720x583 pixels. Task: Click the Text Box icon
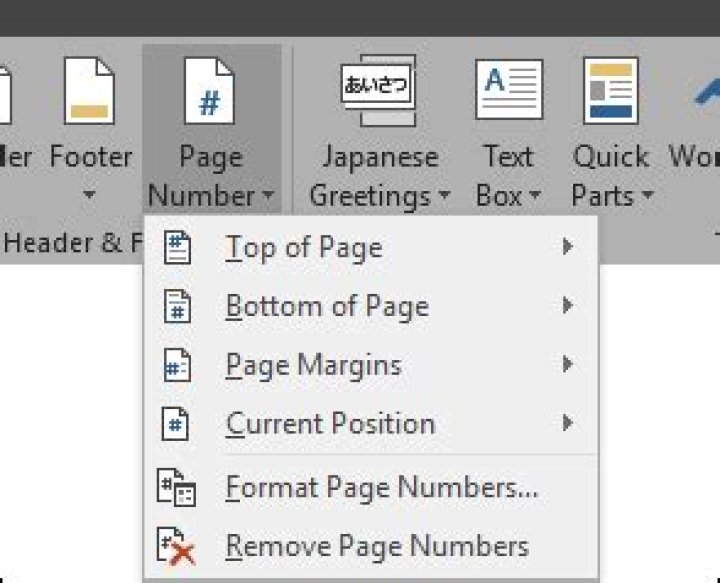[509, 89]
